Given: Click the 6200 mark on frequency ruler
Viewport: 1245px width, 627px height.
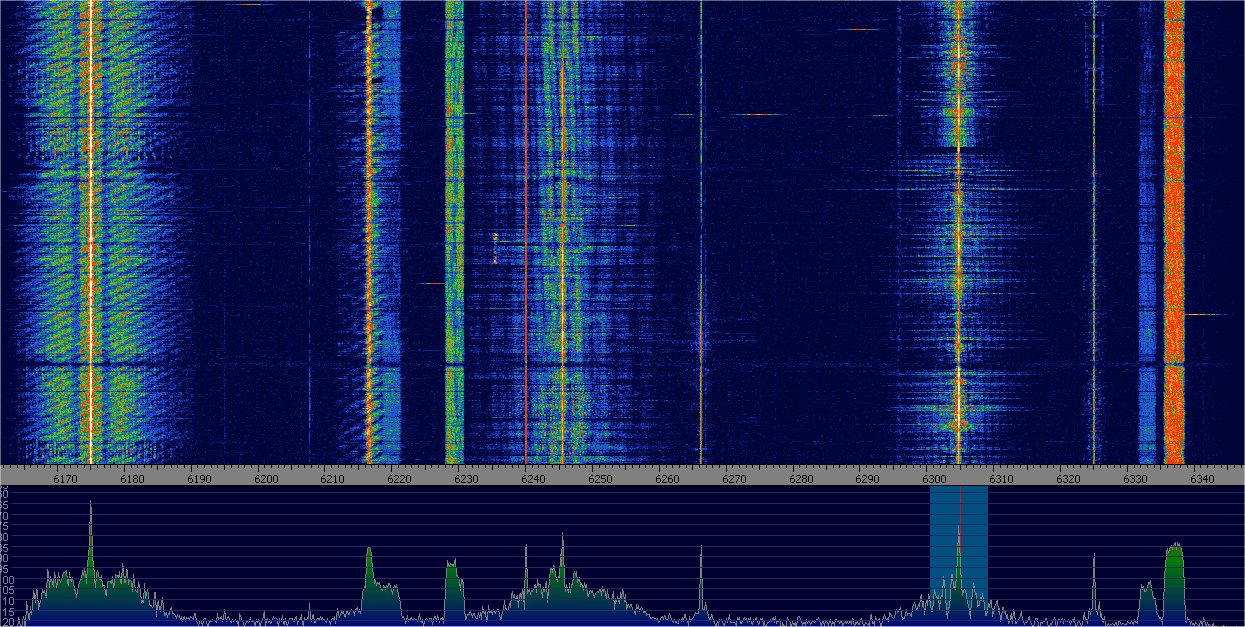Looking at the screenshot, I should click(x=266, y=480).
